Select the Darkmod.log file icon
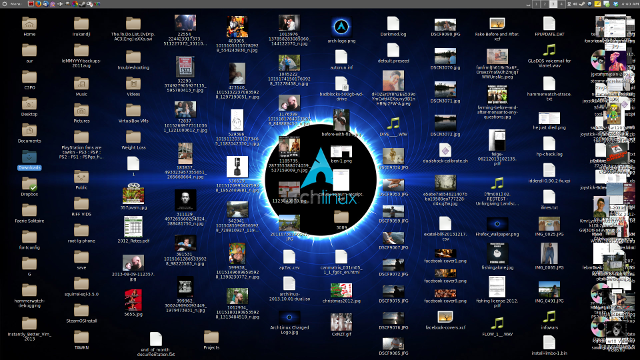Image resolution: width=640 pixels, height=360 pixels. 393,26
